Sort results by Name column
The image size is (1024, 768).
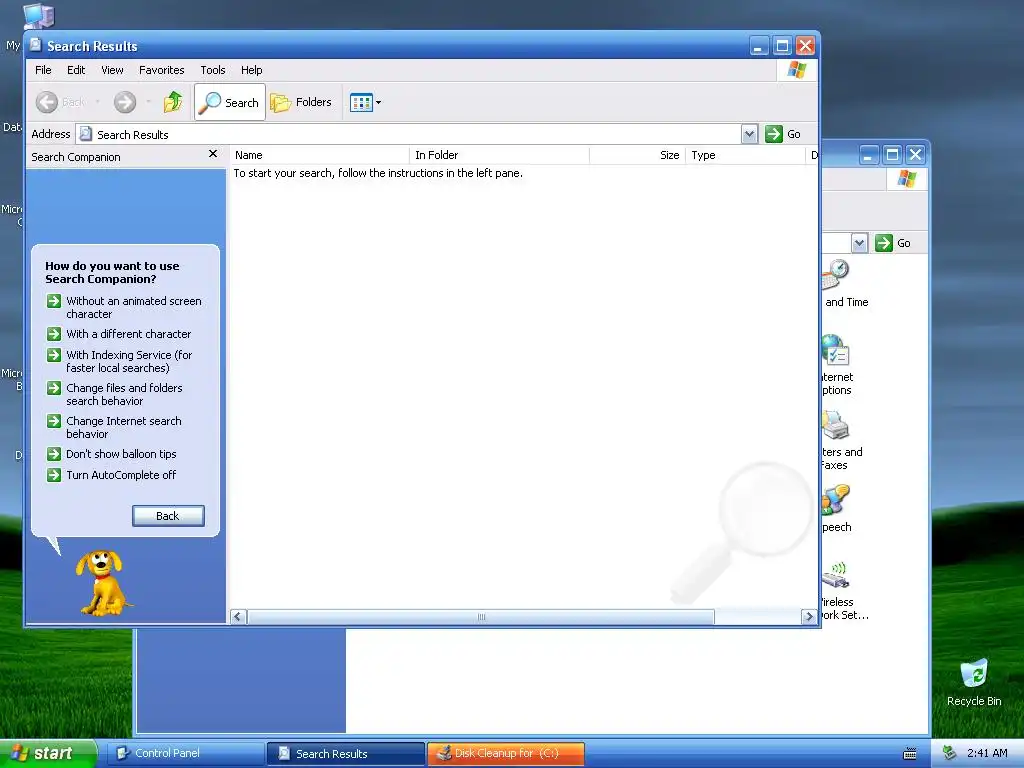click(319, 155)
